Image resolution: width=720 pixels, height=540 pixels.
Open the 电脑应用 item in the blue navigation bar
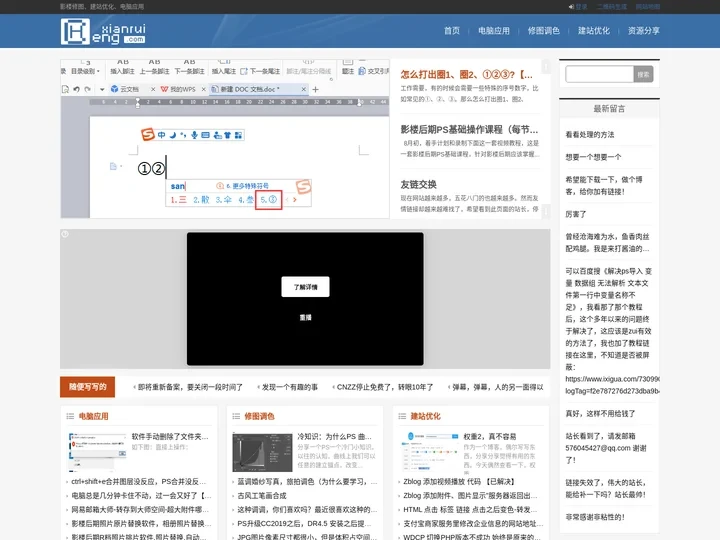[494, 31]
